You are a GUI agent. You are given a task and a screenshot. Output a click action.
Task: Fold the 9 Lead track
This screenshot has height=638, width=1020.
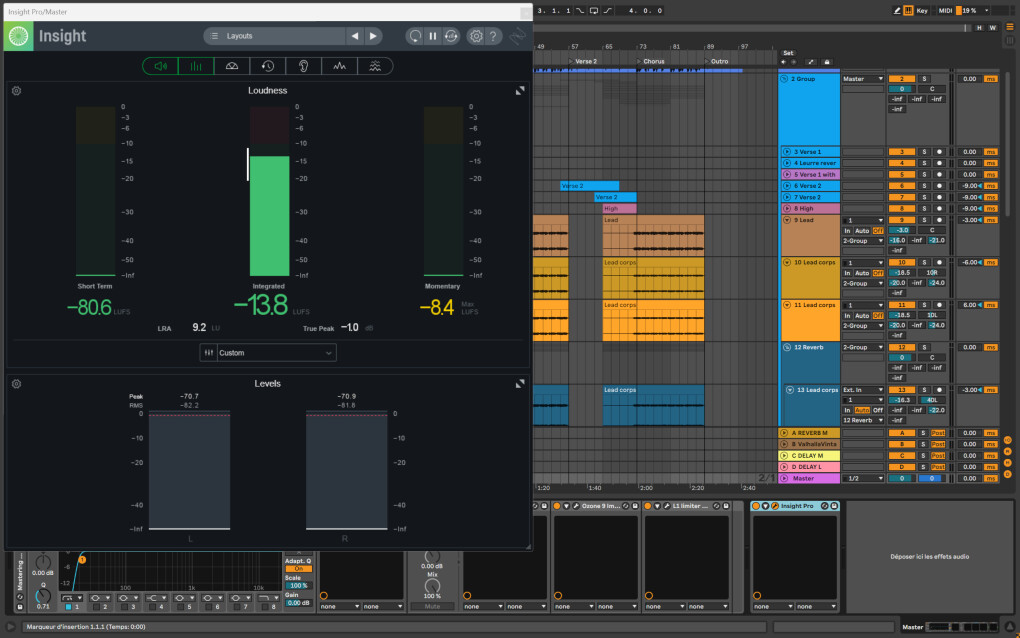(x=787, y=220)
